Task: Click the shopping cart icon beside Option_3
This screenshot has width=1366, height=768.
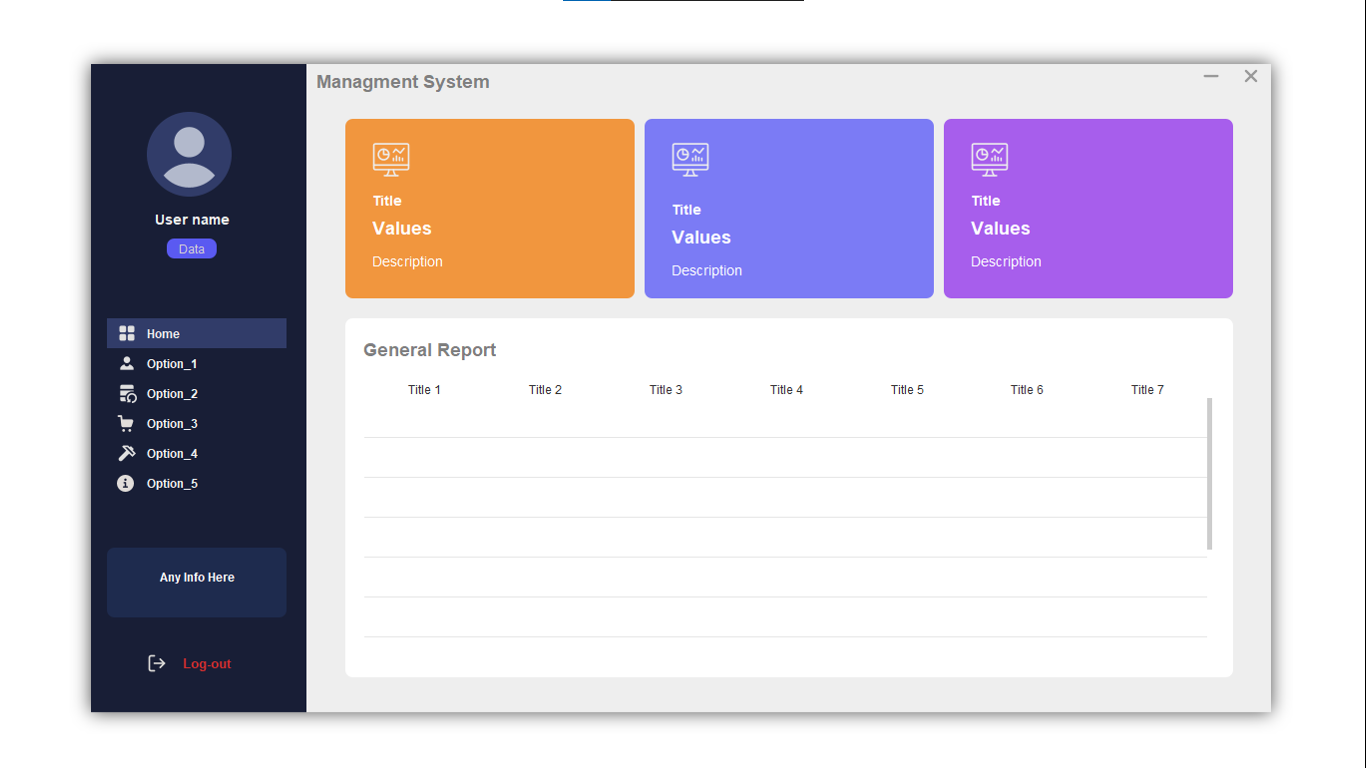Action: coord(126,423)
